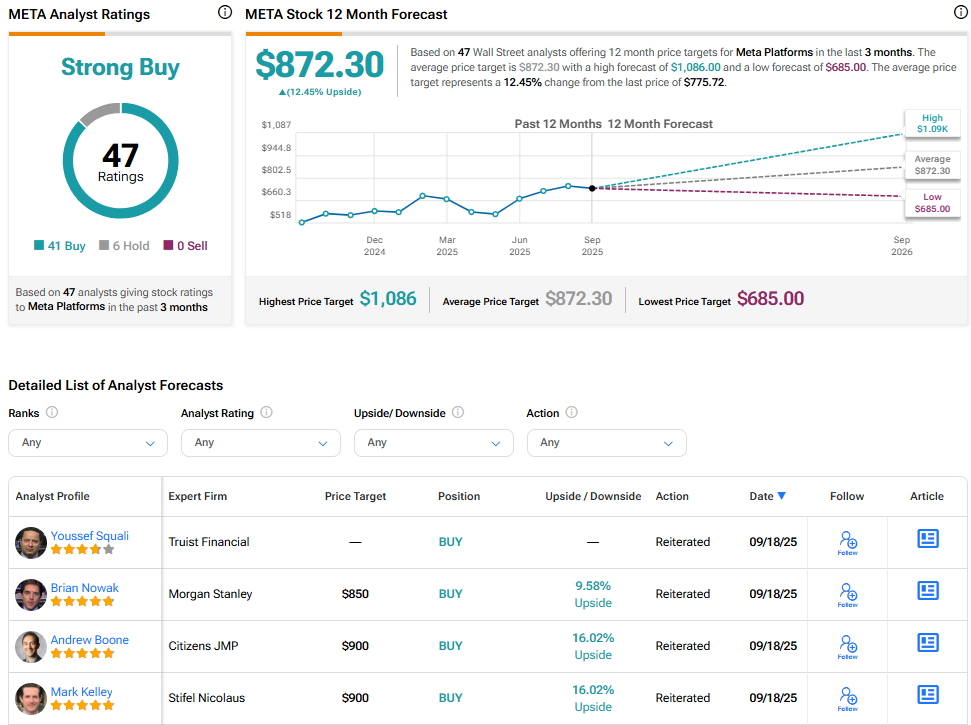The height and width of the screenshot is (725, 971).
Task: Follow analyst Brian Nowak
Action: (x=848, y=594)
